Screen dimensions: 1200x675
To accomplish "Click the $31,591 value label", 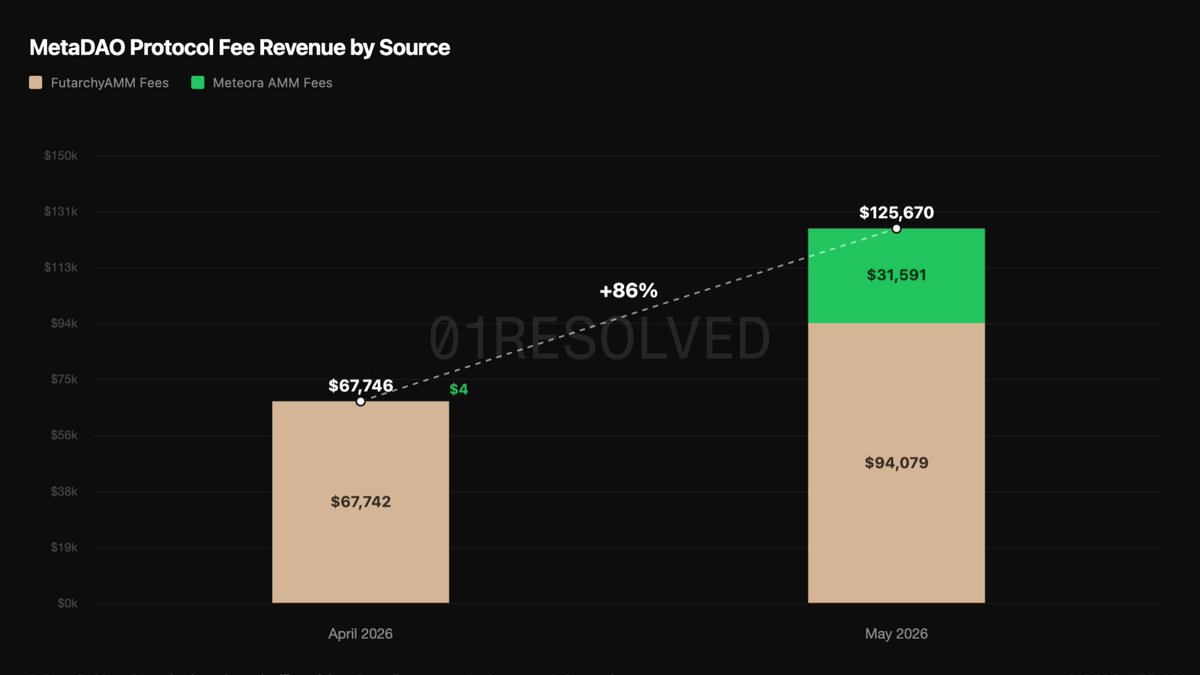I will tap(896, 275).
